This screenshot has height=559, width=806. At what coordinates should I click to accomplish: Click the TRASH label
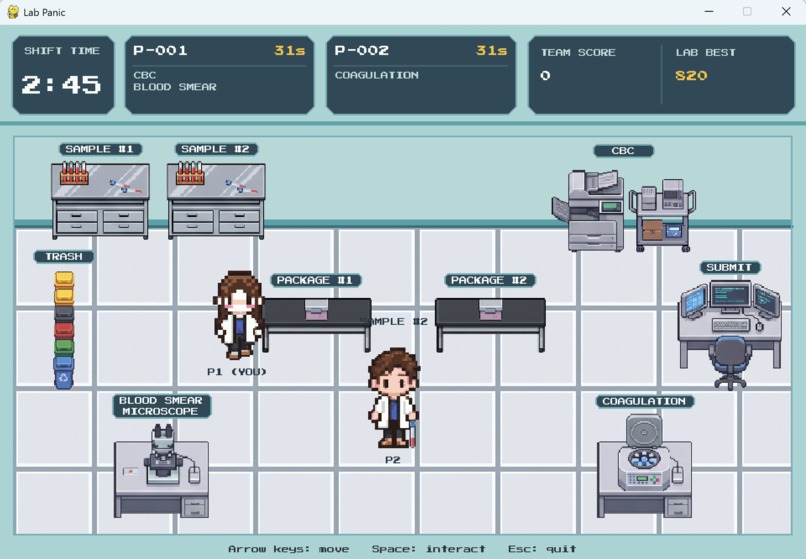(x=64, y=256)
